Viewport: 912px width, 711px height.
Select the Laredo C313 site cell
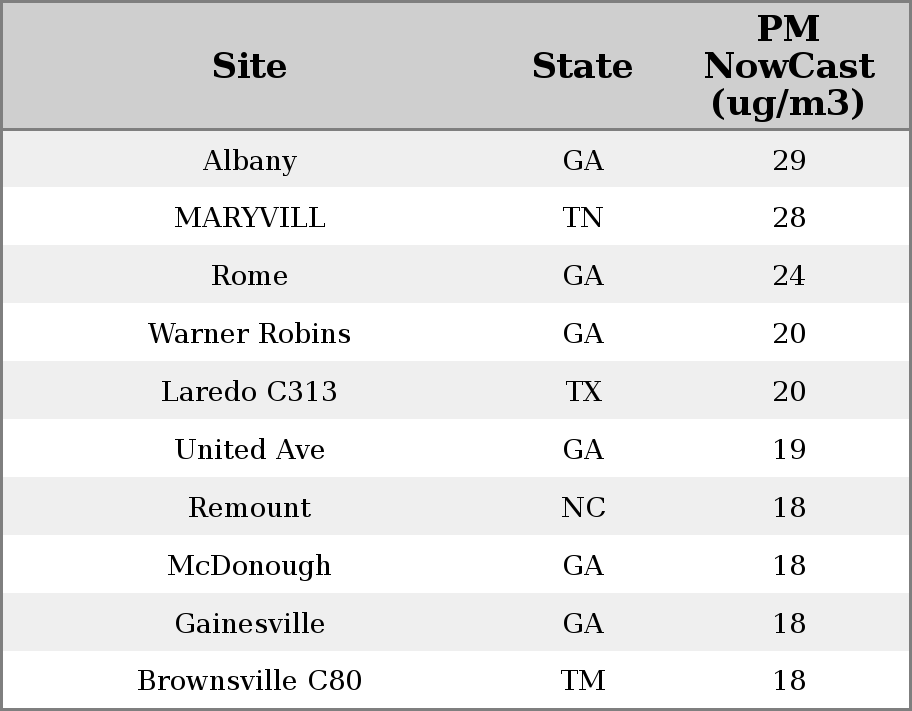pos(250,391)
